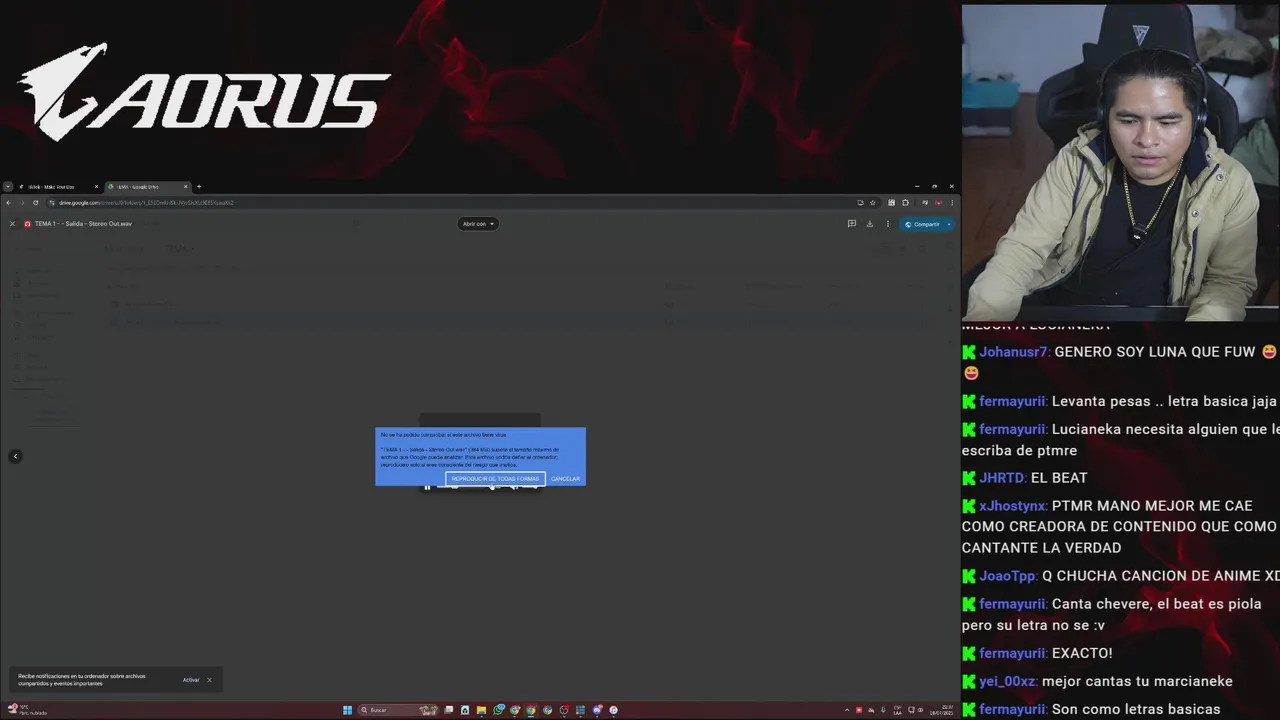Image resolution: width=1280 pixels, height=720 pixels.
Task: Click the Compartir share button
Action: click(x=922, y=224)
